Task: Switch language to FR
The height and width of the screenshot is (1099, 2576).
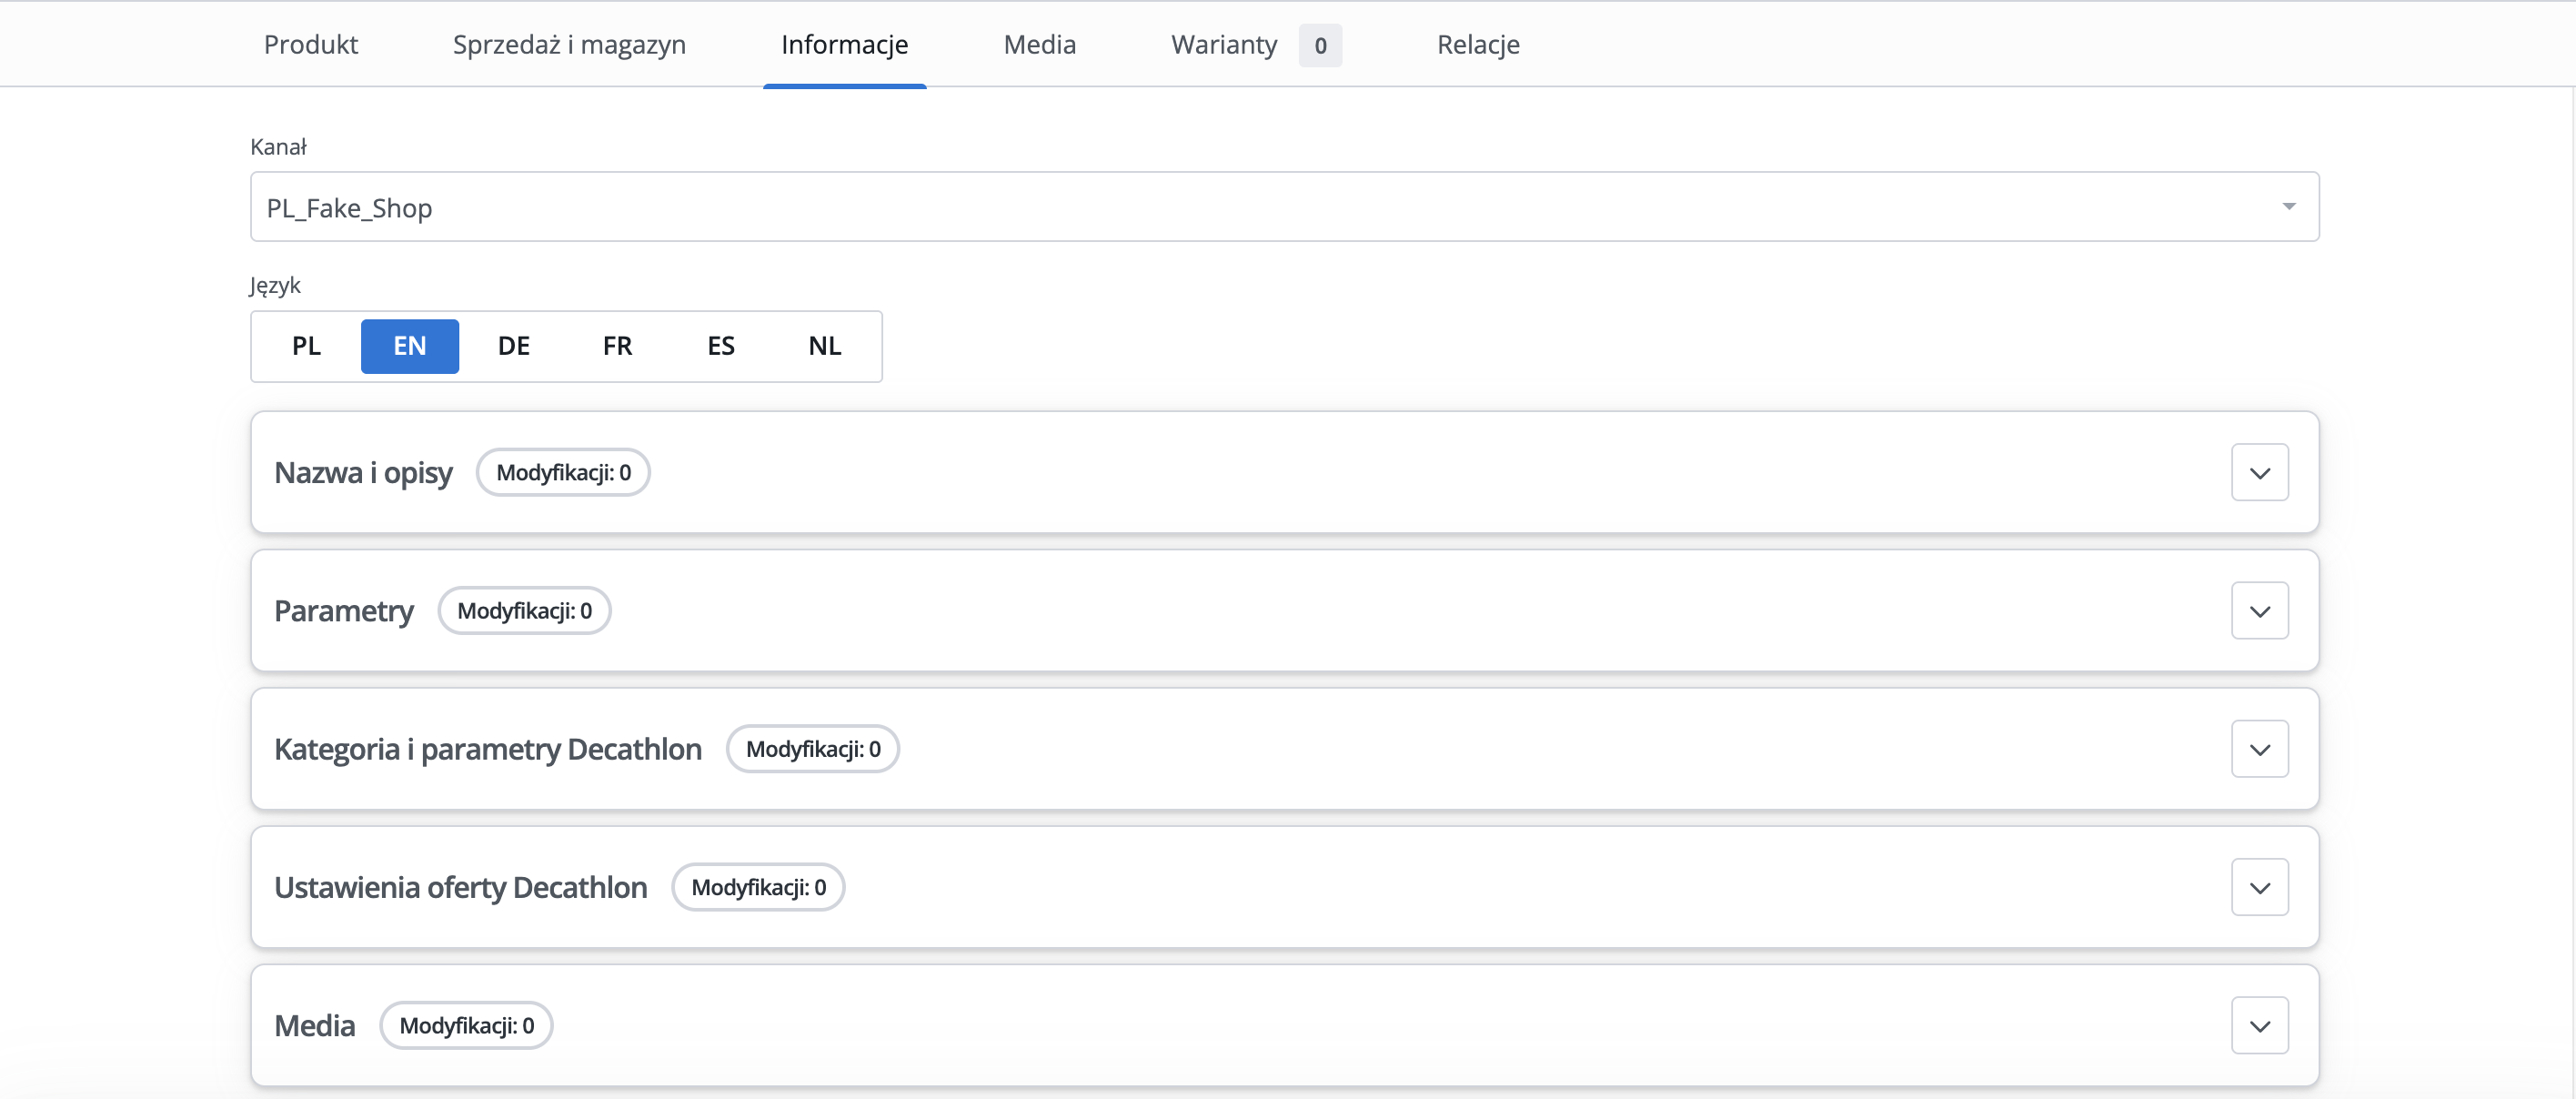Action: (x=617, y=346)
